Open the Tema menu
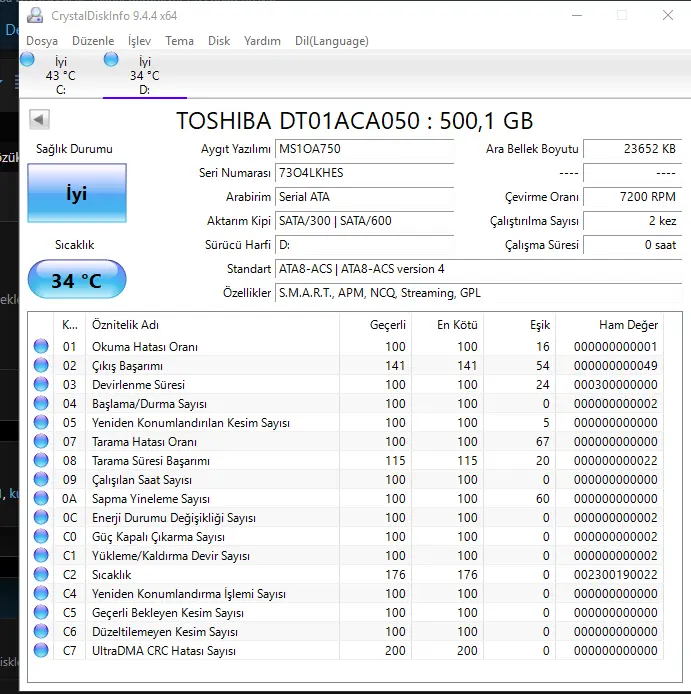This screenshot has height=694, width=691. tap(179, 41)
